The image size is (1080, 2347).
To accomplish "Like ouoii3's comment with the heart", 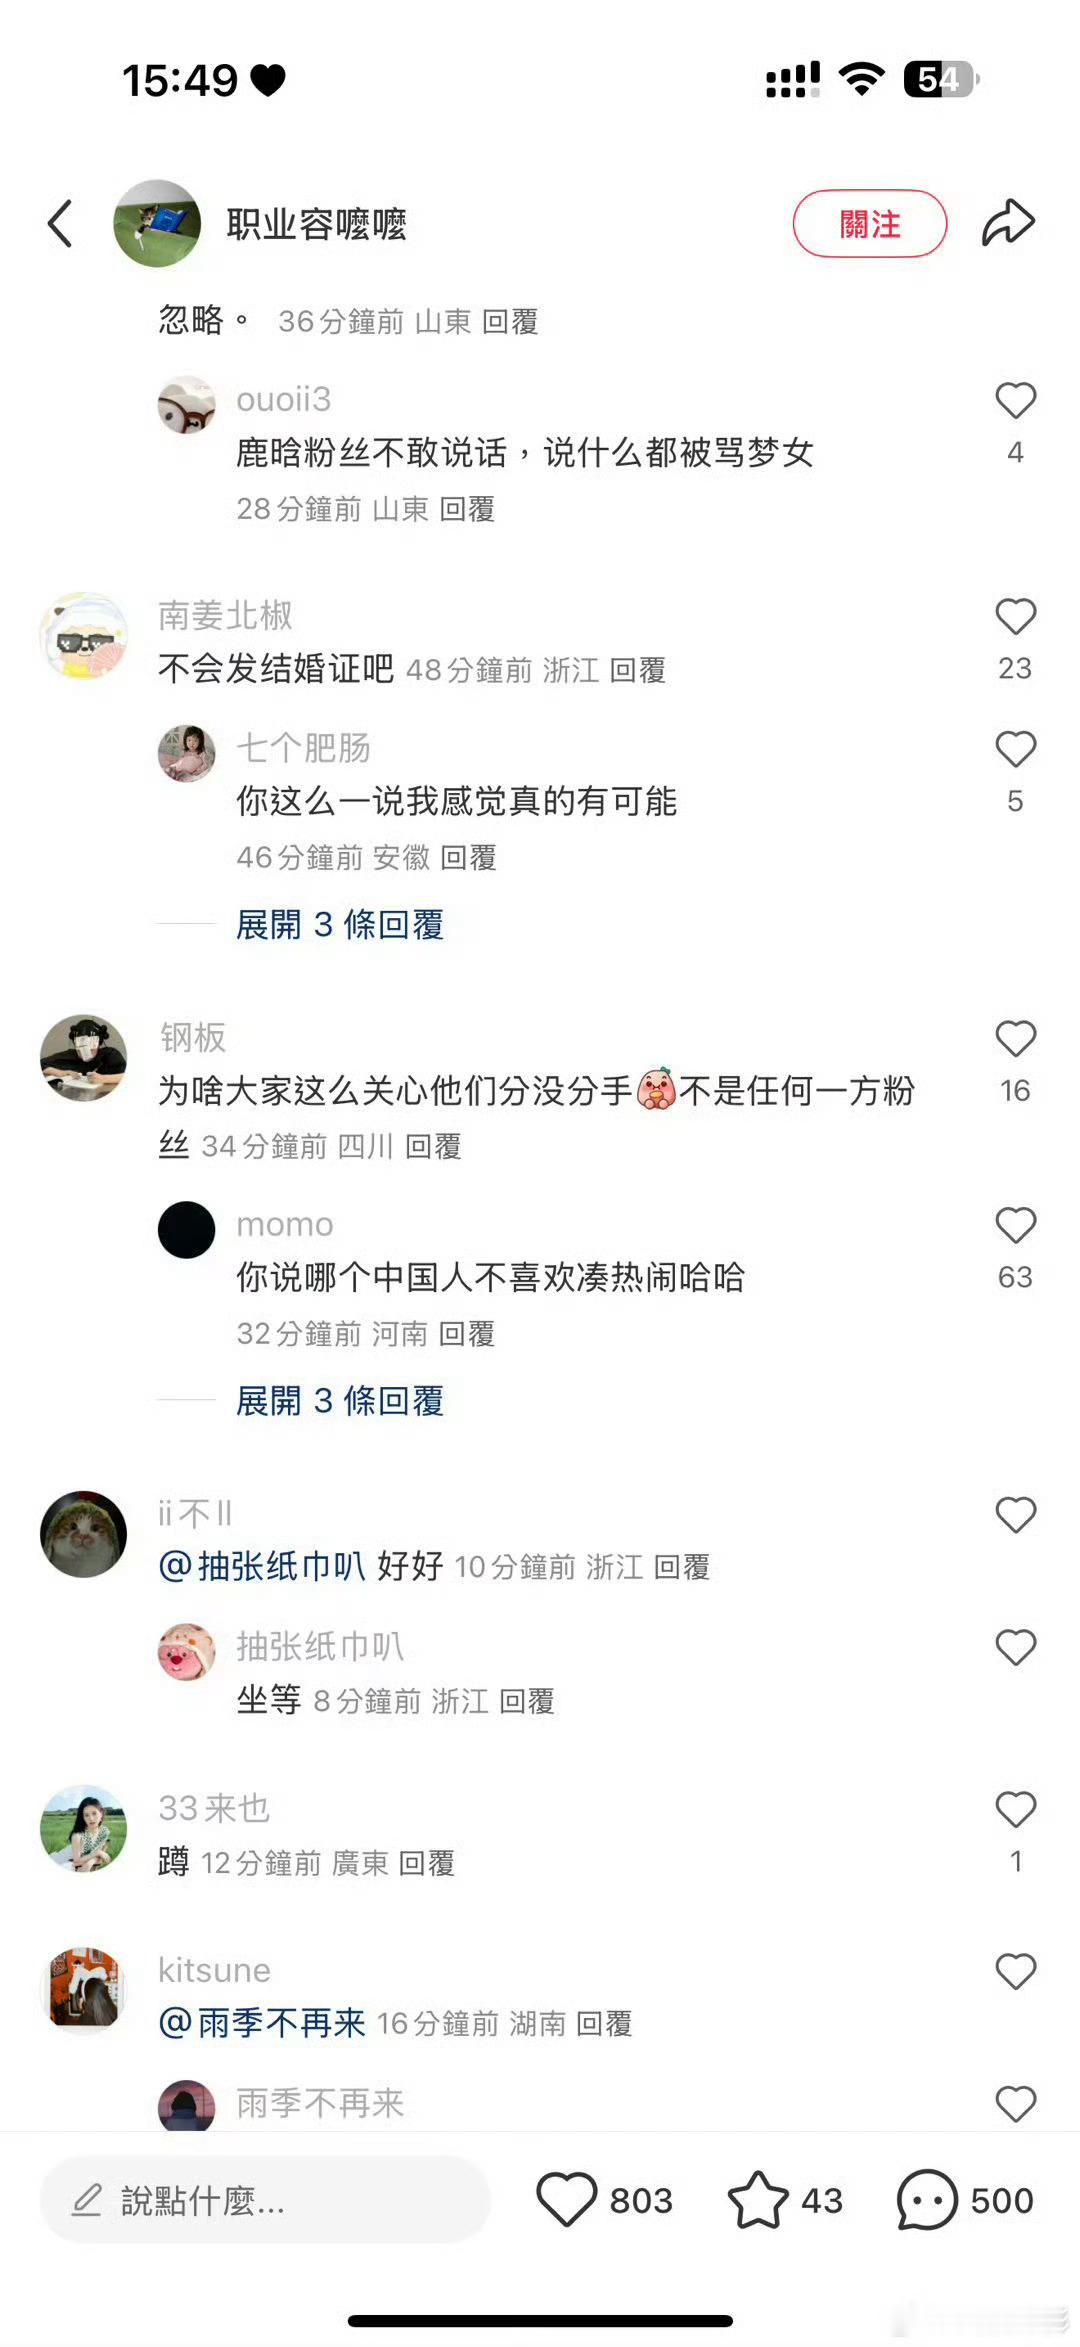I will [x=1015, y=401].
